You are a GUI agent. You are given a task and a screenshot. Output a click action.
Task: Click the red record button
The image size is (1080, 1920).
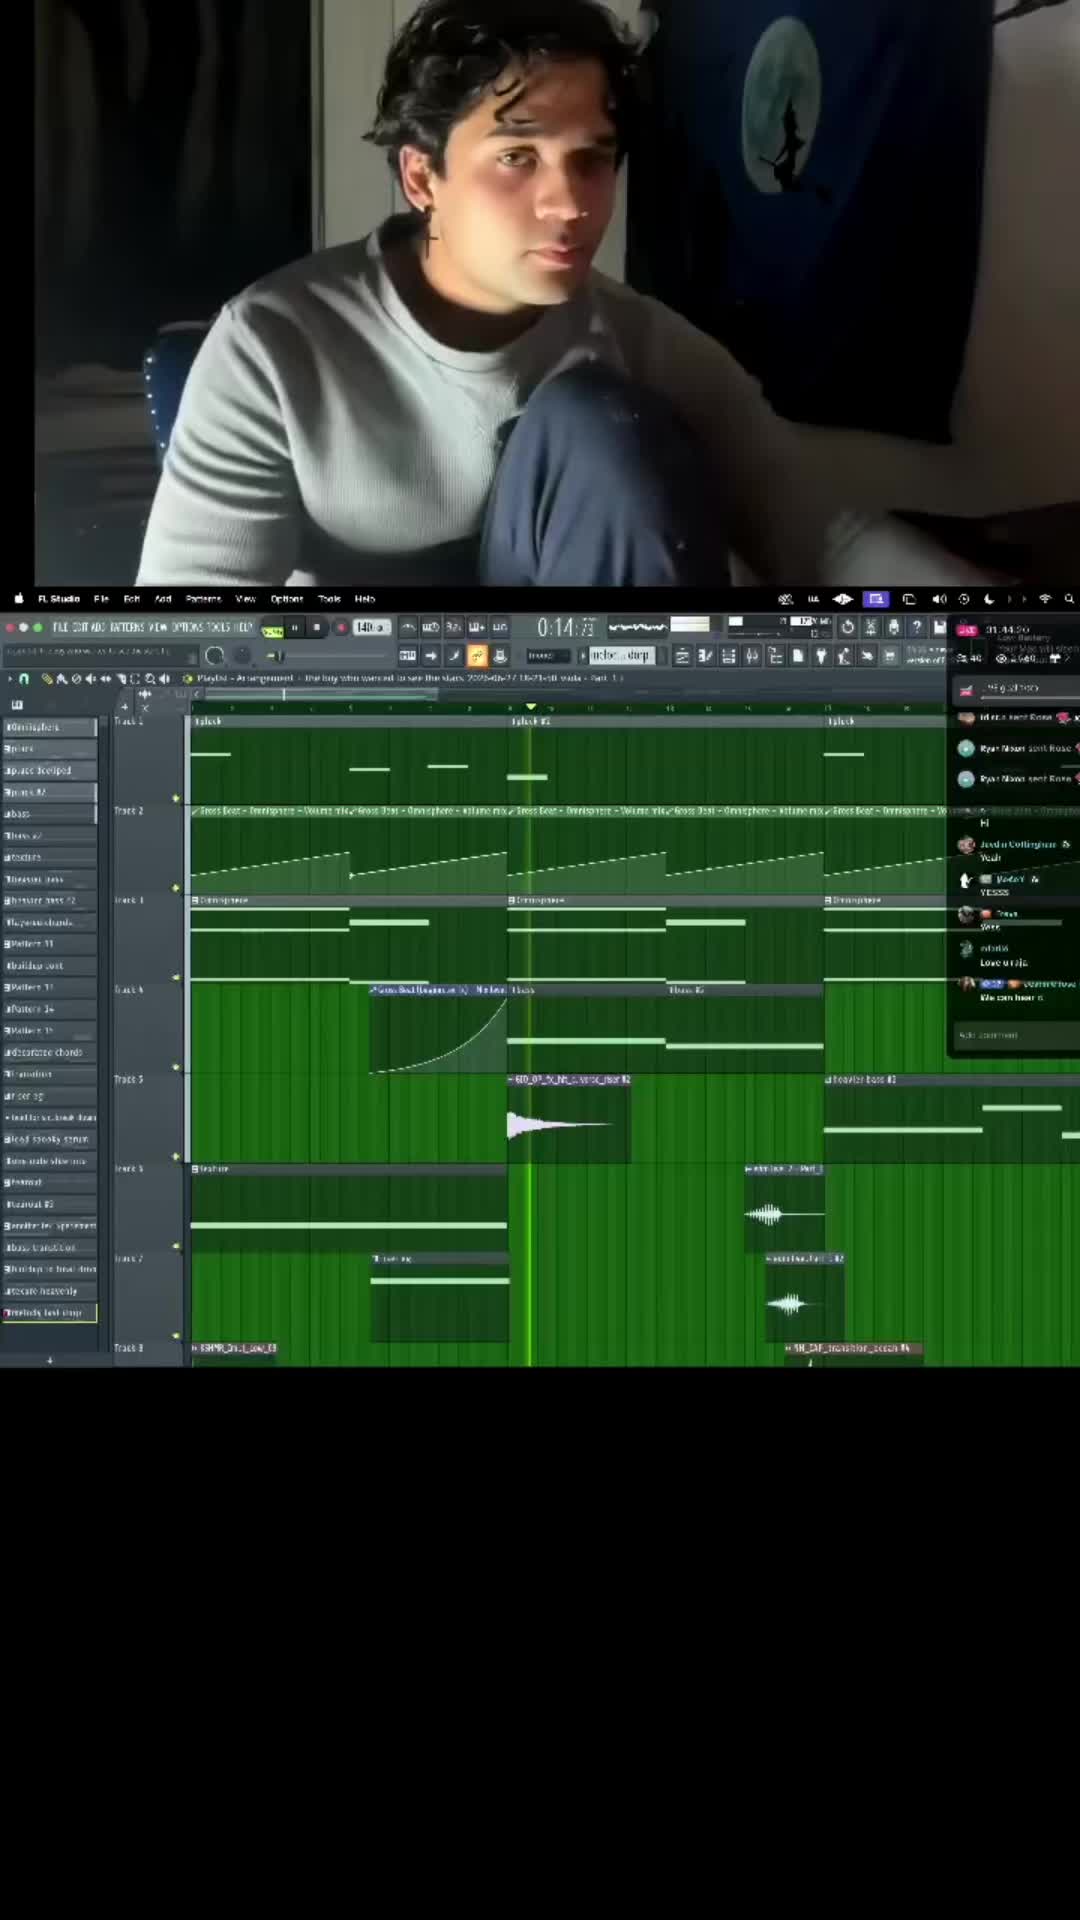pos(341,627)
